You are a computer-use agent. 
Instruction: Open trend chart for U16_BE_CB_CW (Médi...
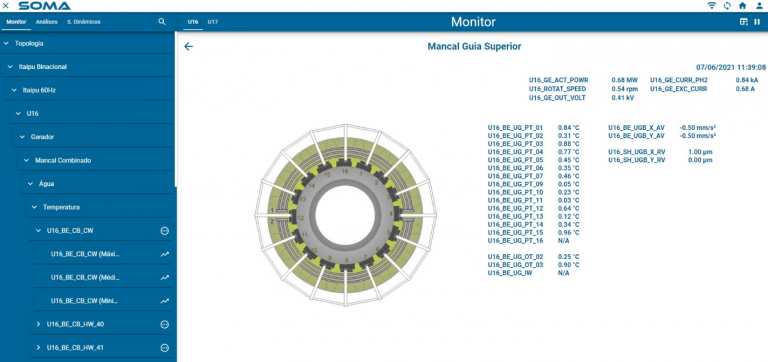click(165, 277)
